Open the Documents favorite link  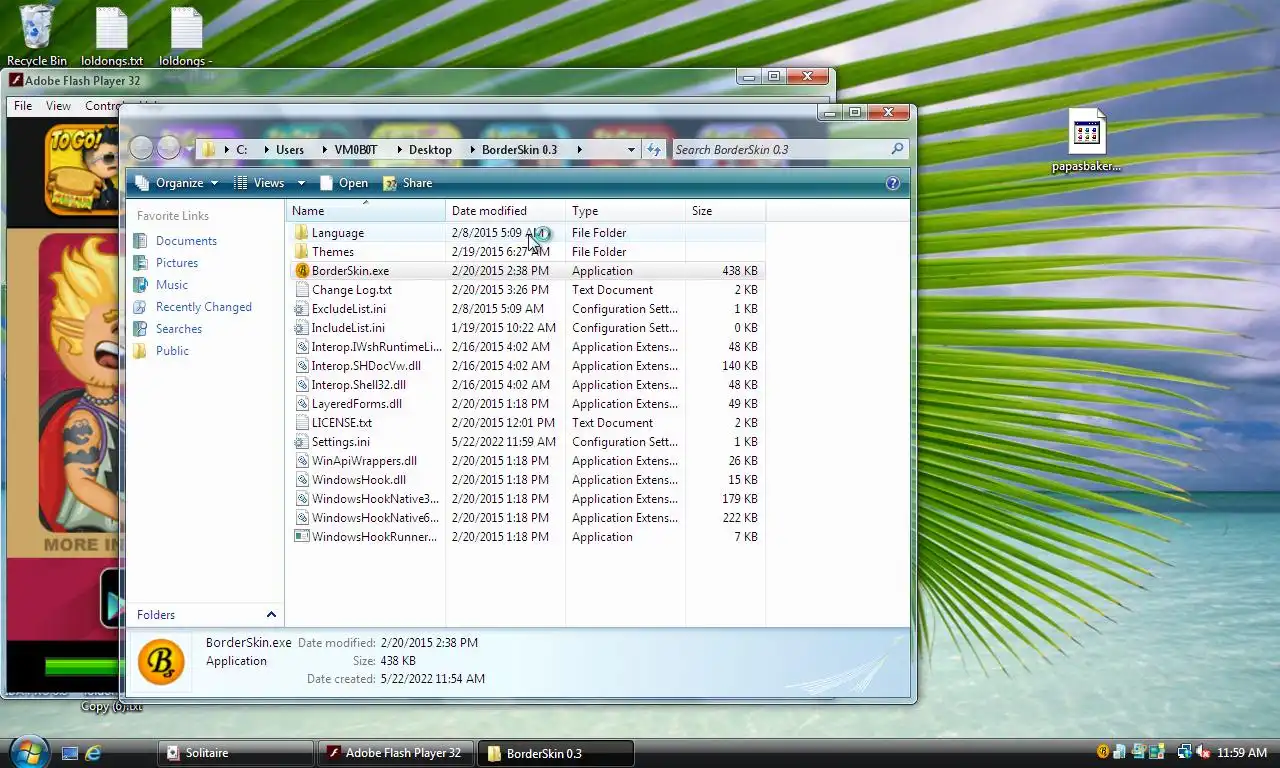click(186, 241)
